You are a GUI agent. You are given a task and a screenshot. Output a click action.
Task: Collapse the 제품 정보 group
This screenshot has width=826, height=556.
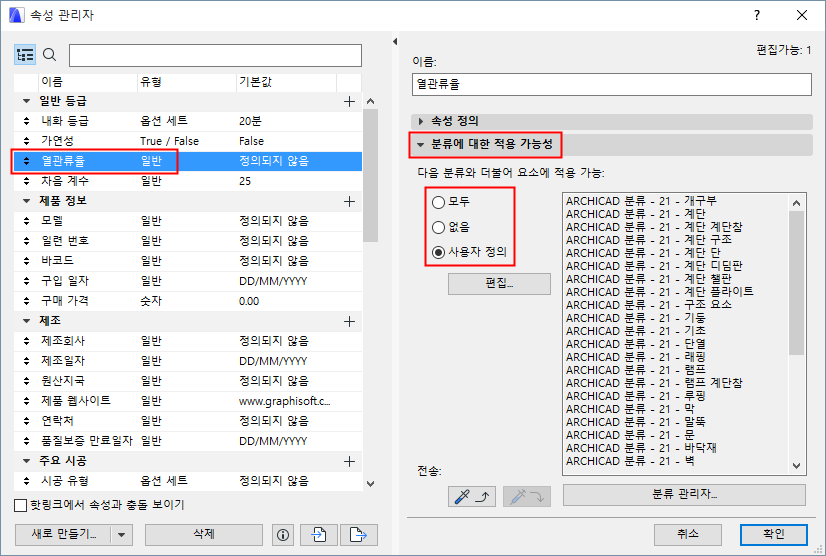click(x=26, y=201)
